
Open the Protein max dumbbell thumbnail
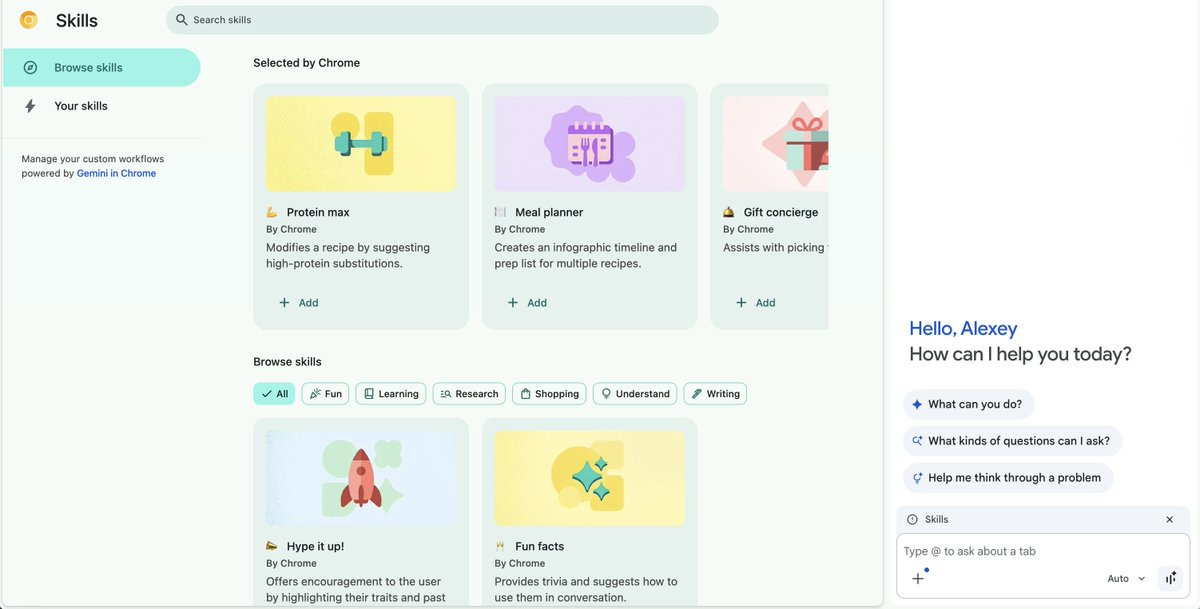click(x=361, y=144)
